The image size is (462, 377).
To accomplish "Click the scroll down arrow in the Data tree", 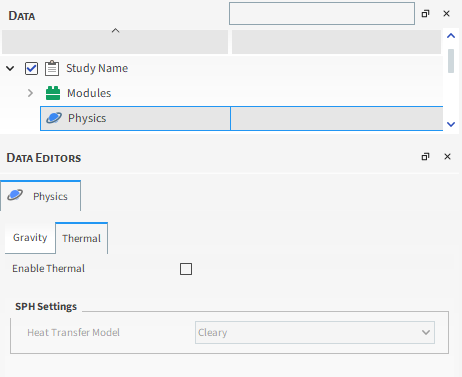I will click(451, 124).
